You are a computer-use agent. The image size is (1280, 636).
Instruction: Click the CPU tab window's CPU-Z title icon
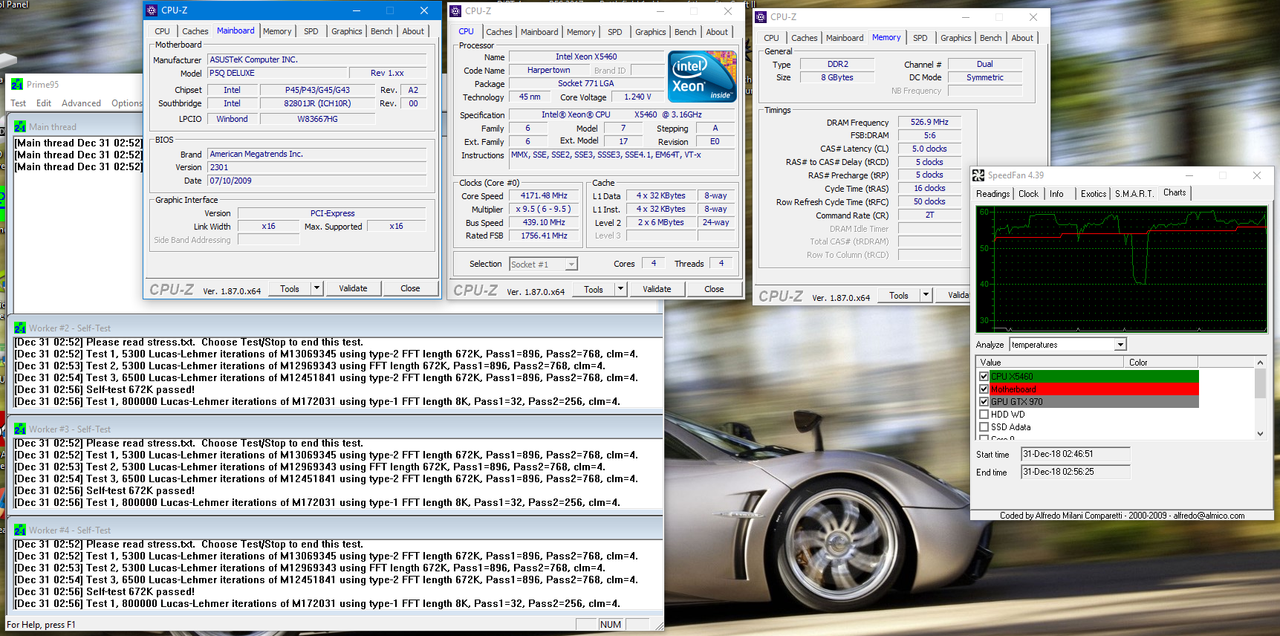tap(455, 12)
